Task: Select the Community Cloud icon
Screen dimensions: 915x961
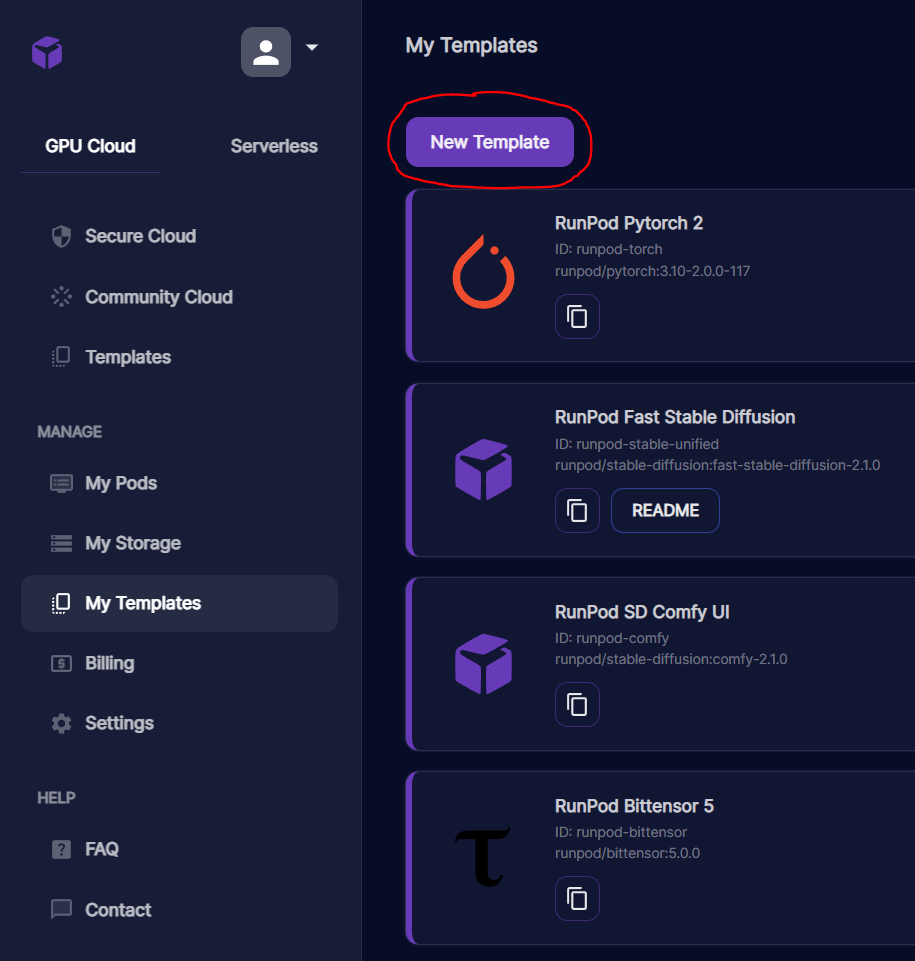Action: tap(61, 297)
